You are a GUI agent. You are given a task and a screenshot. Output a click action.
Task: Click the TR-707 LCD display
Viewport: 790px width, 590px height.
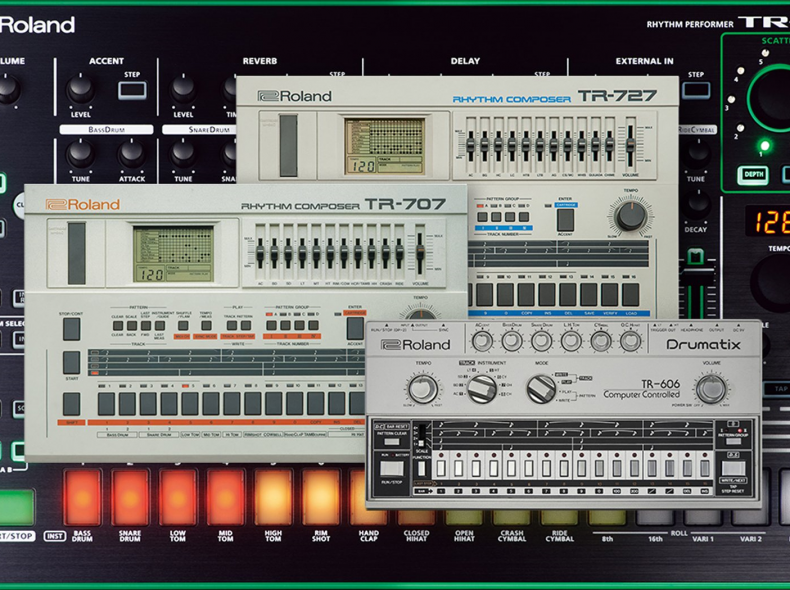(173, 254)
